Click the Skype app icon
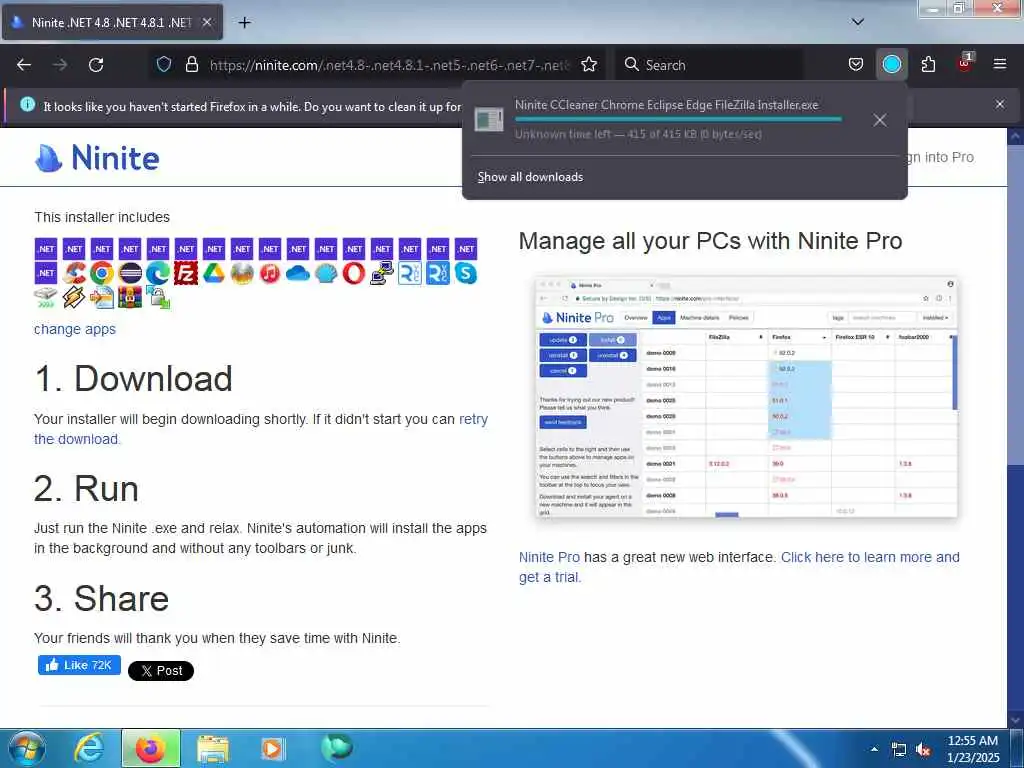This screenshot has width=1024, height=768. pos(466,273)
